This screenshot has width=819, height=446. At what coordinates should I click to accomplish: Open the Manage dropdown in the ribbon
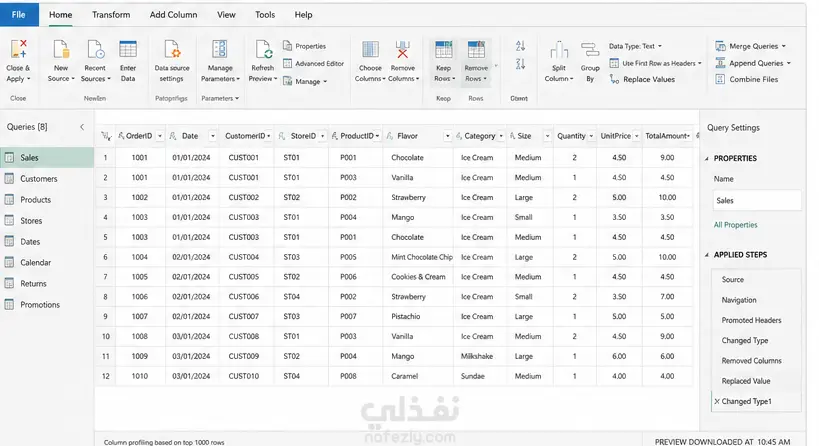tap(305, 81)
